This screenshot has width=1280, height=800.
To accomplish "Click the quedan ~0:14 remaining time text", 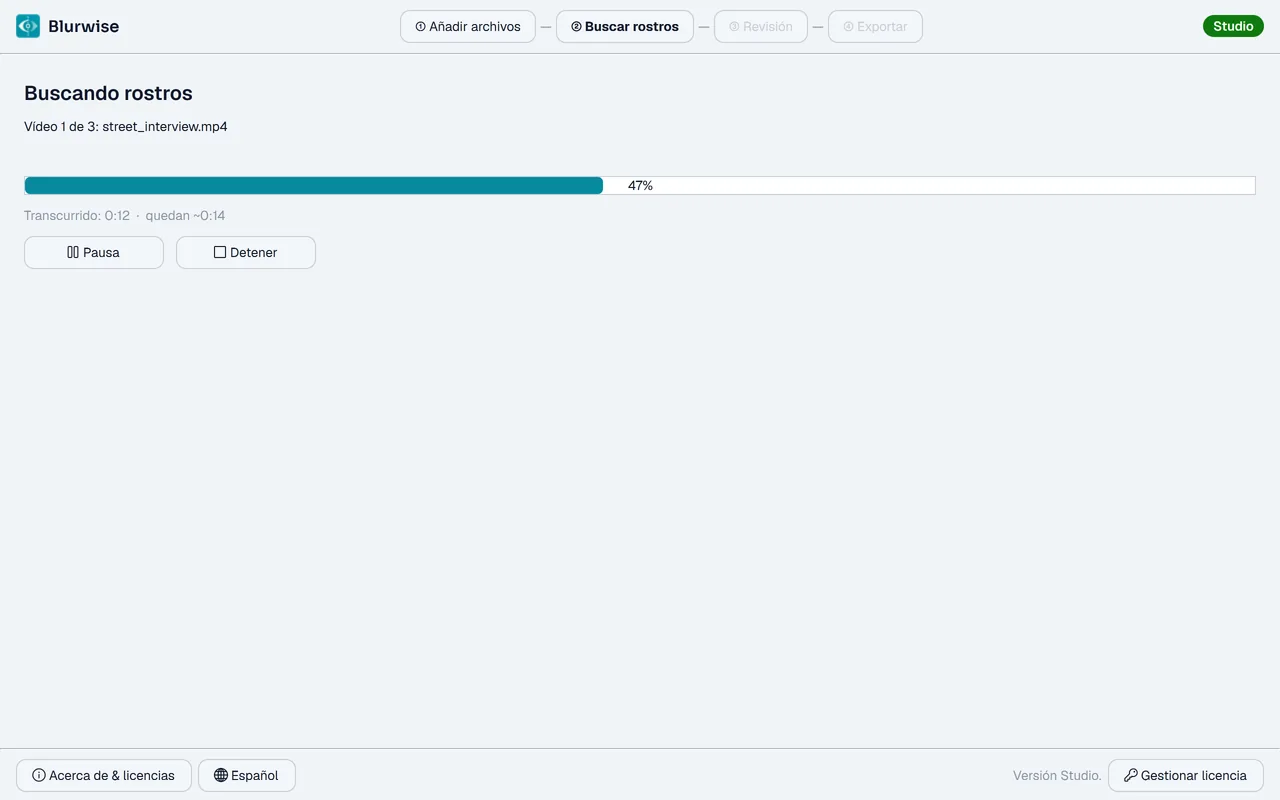I will 185,215.
